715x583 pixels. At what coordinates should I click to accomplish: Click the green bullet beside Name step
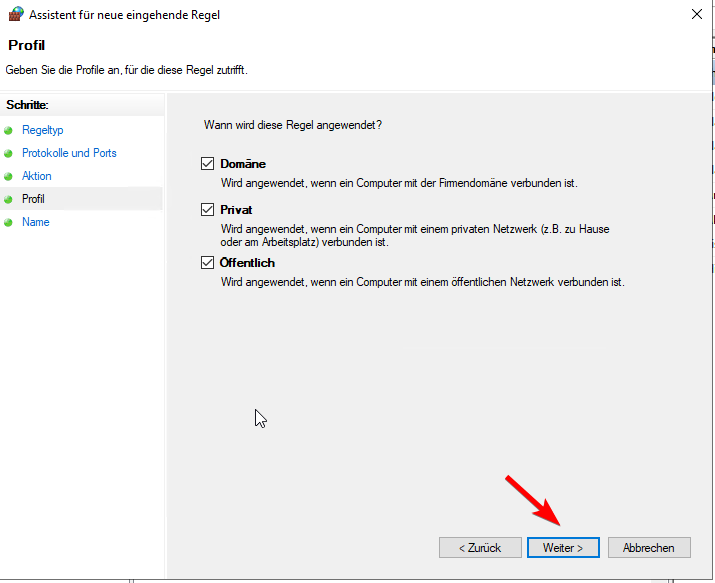coord(8,222)
